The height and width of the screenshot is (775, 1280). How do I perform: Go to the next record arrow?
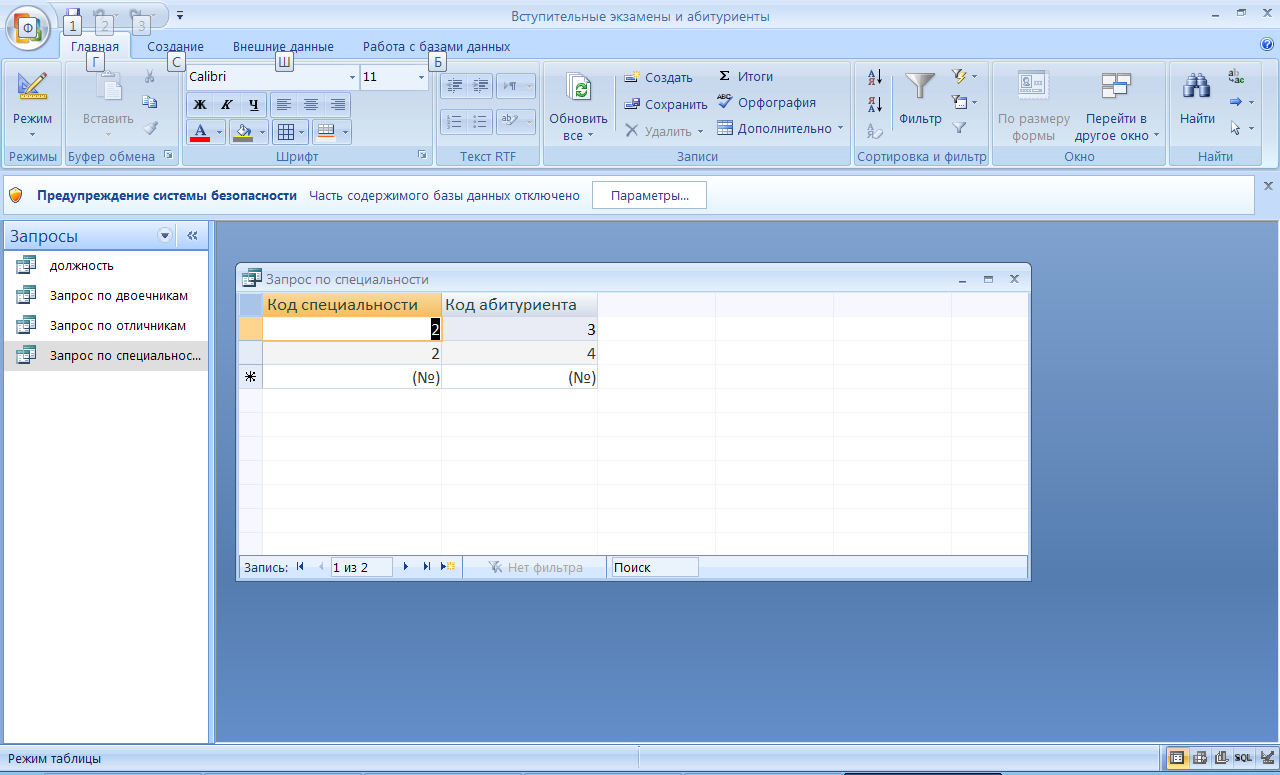[406, 567]
